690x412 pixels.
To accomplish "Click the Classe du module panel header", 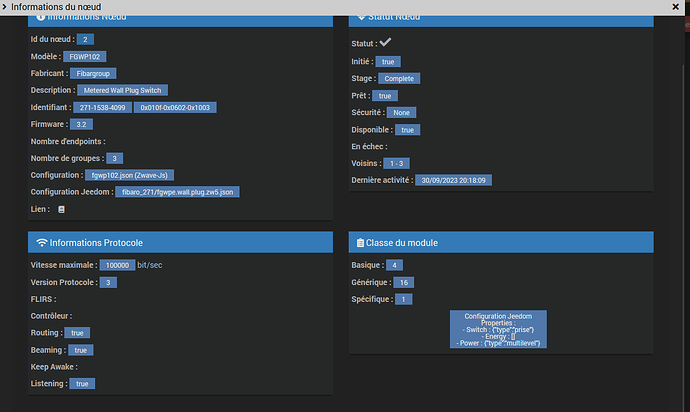I will (x=501, y=242).
